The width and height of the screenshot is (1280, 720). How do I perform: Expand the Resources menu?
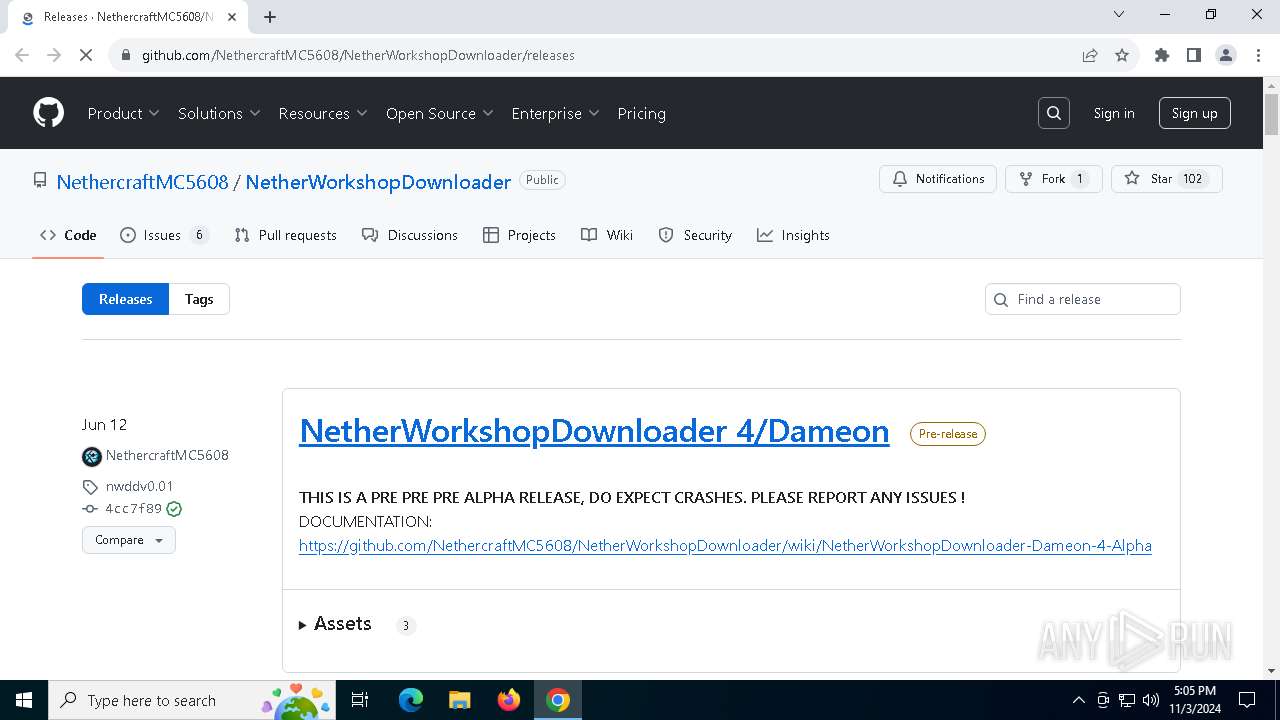(x=323, y=113)
